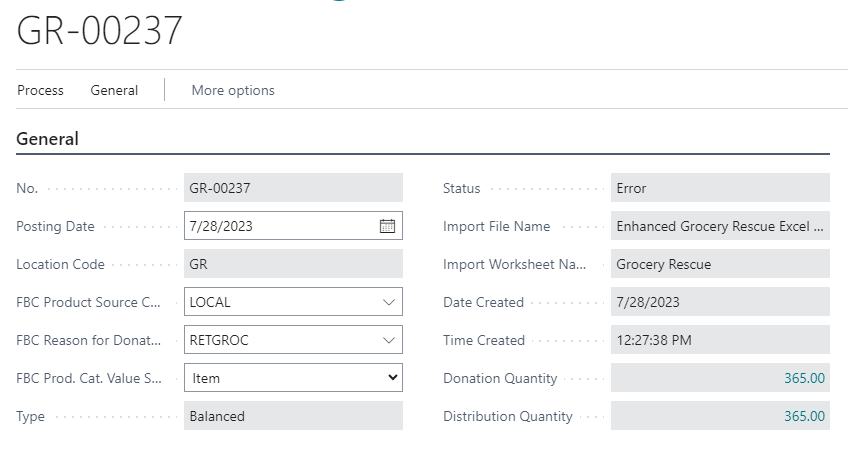Expand the FBC Reason for Donation dropdown

(x=388, y=340)
